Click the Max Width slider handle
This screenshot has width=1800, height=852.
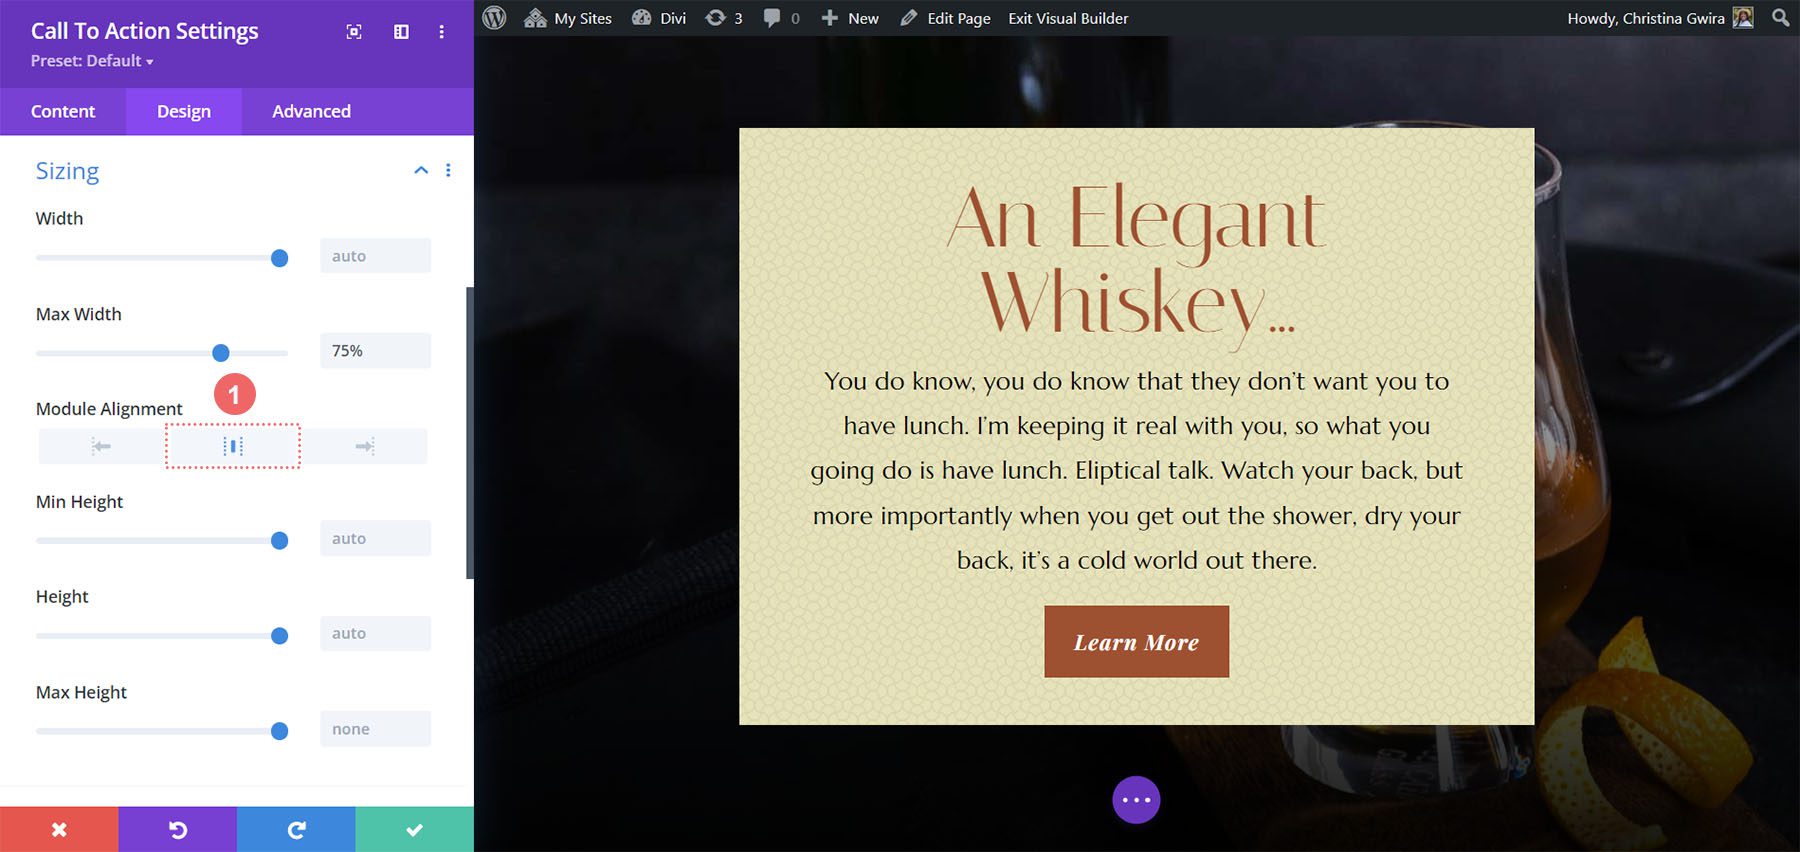tap(221, 353)
